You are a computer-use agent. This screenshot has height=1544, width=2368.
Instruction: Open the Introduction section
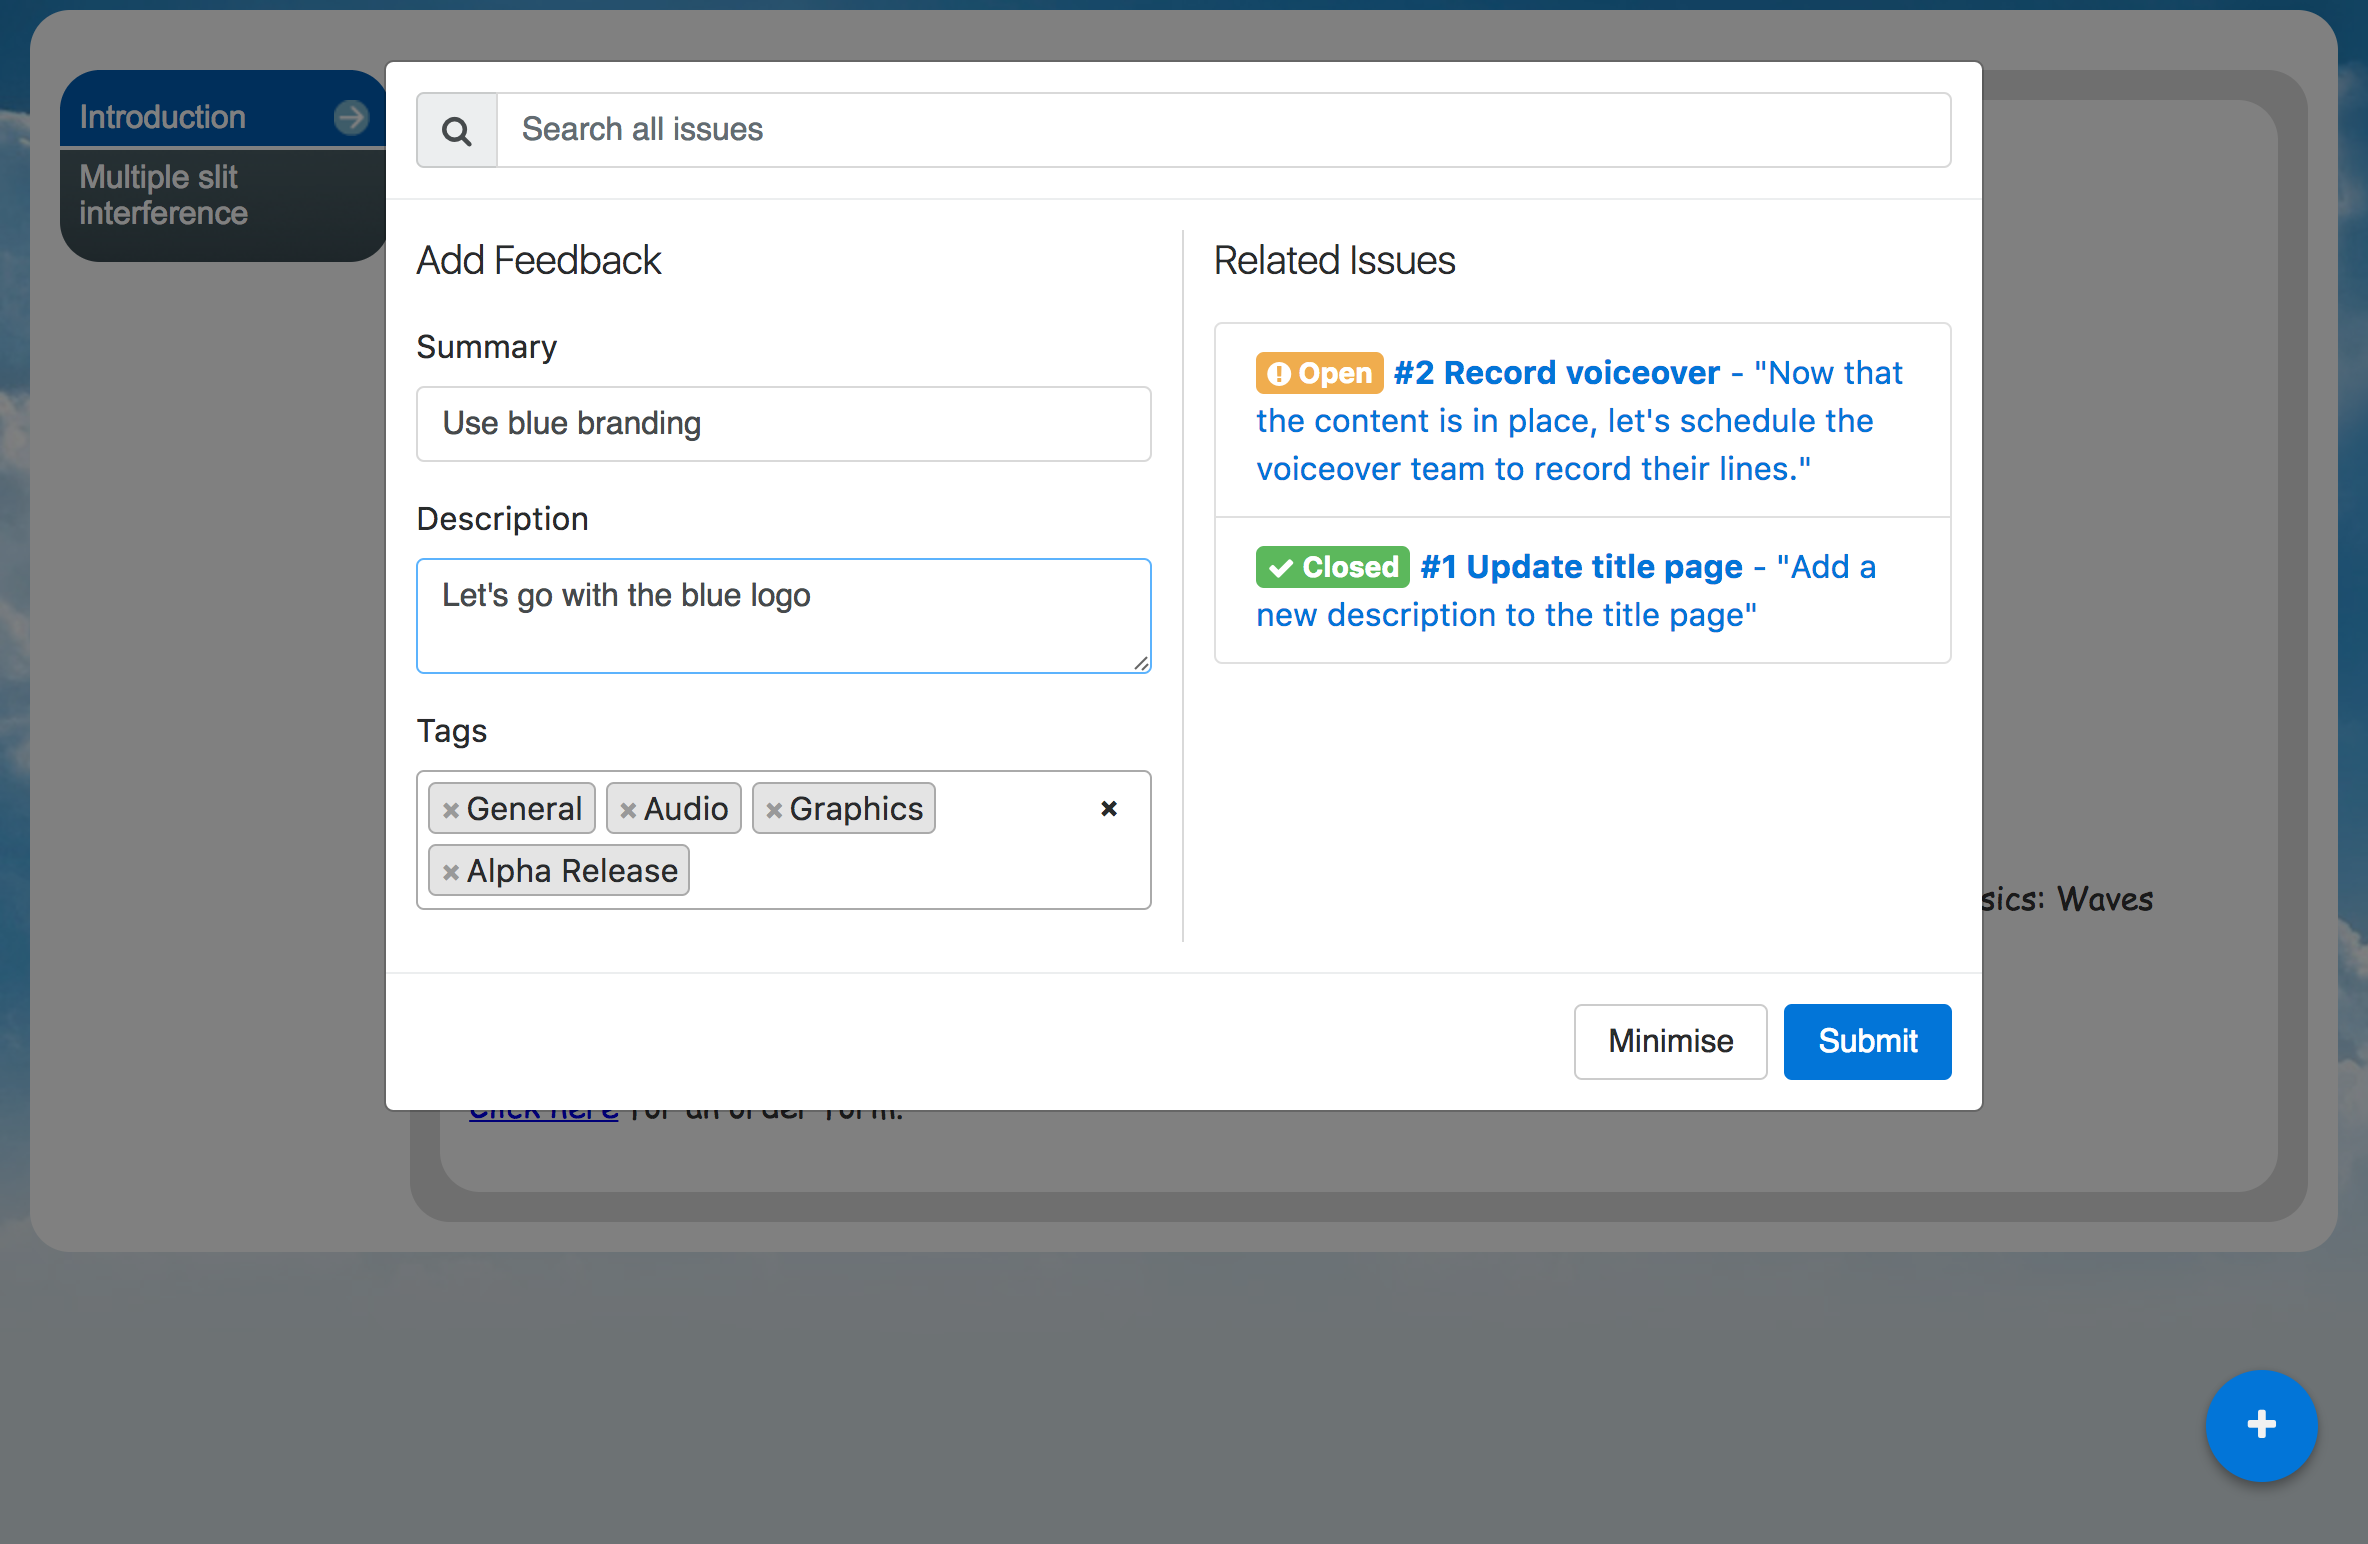[163, 117]
